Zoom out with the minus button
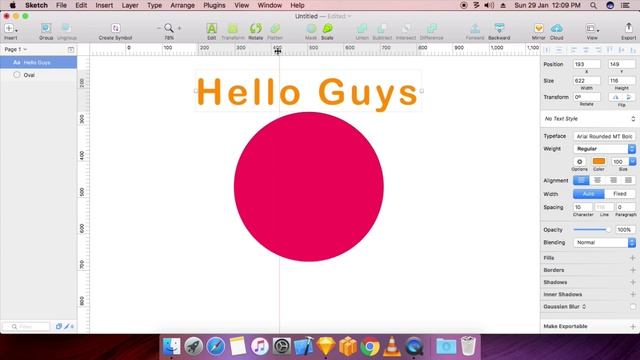 159,28
